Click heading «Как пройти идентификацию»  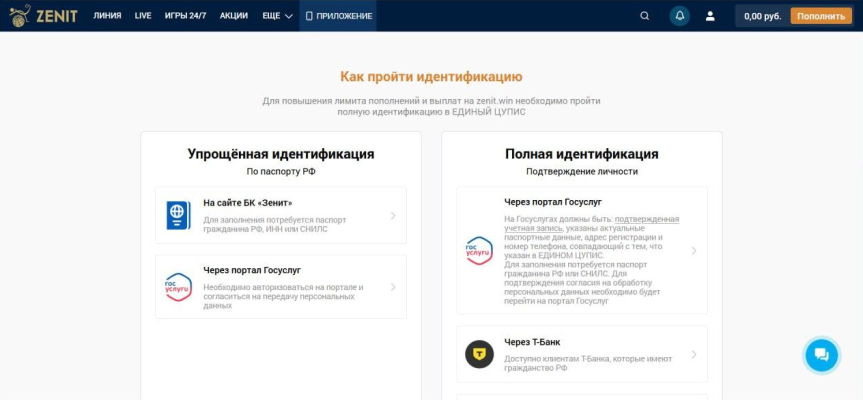pos(431,76)
